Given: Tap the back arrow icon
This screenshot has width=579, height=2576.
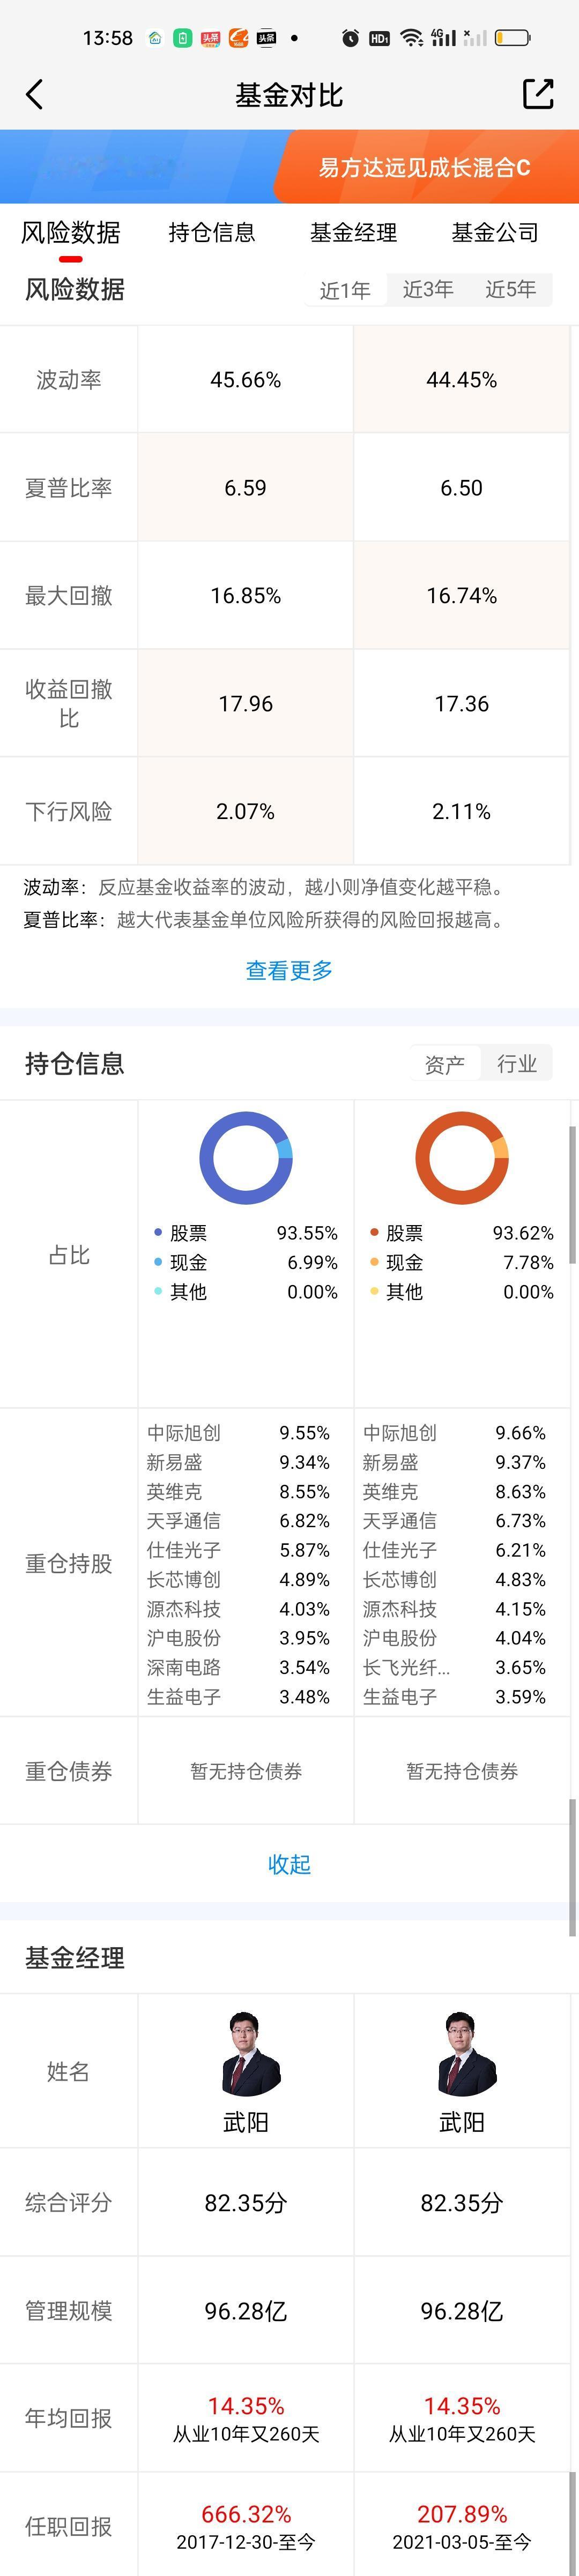Looking at the screenshot, I should (x=34, y=95).
